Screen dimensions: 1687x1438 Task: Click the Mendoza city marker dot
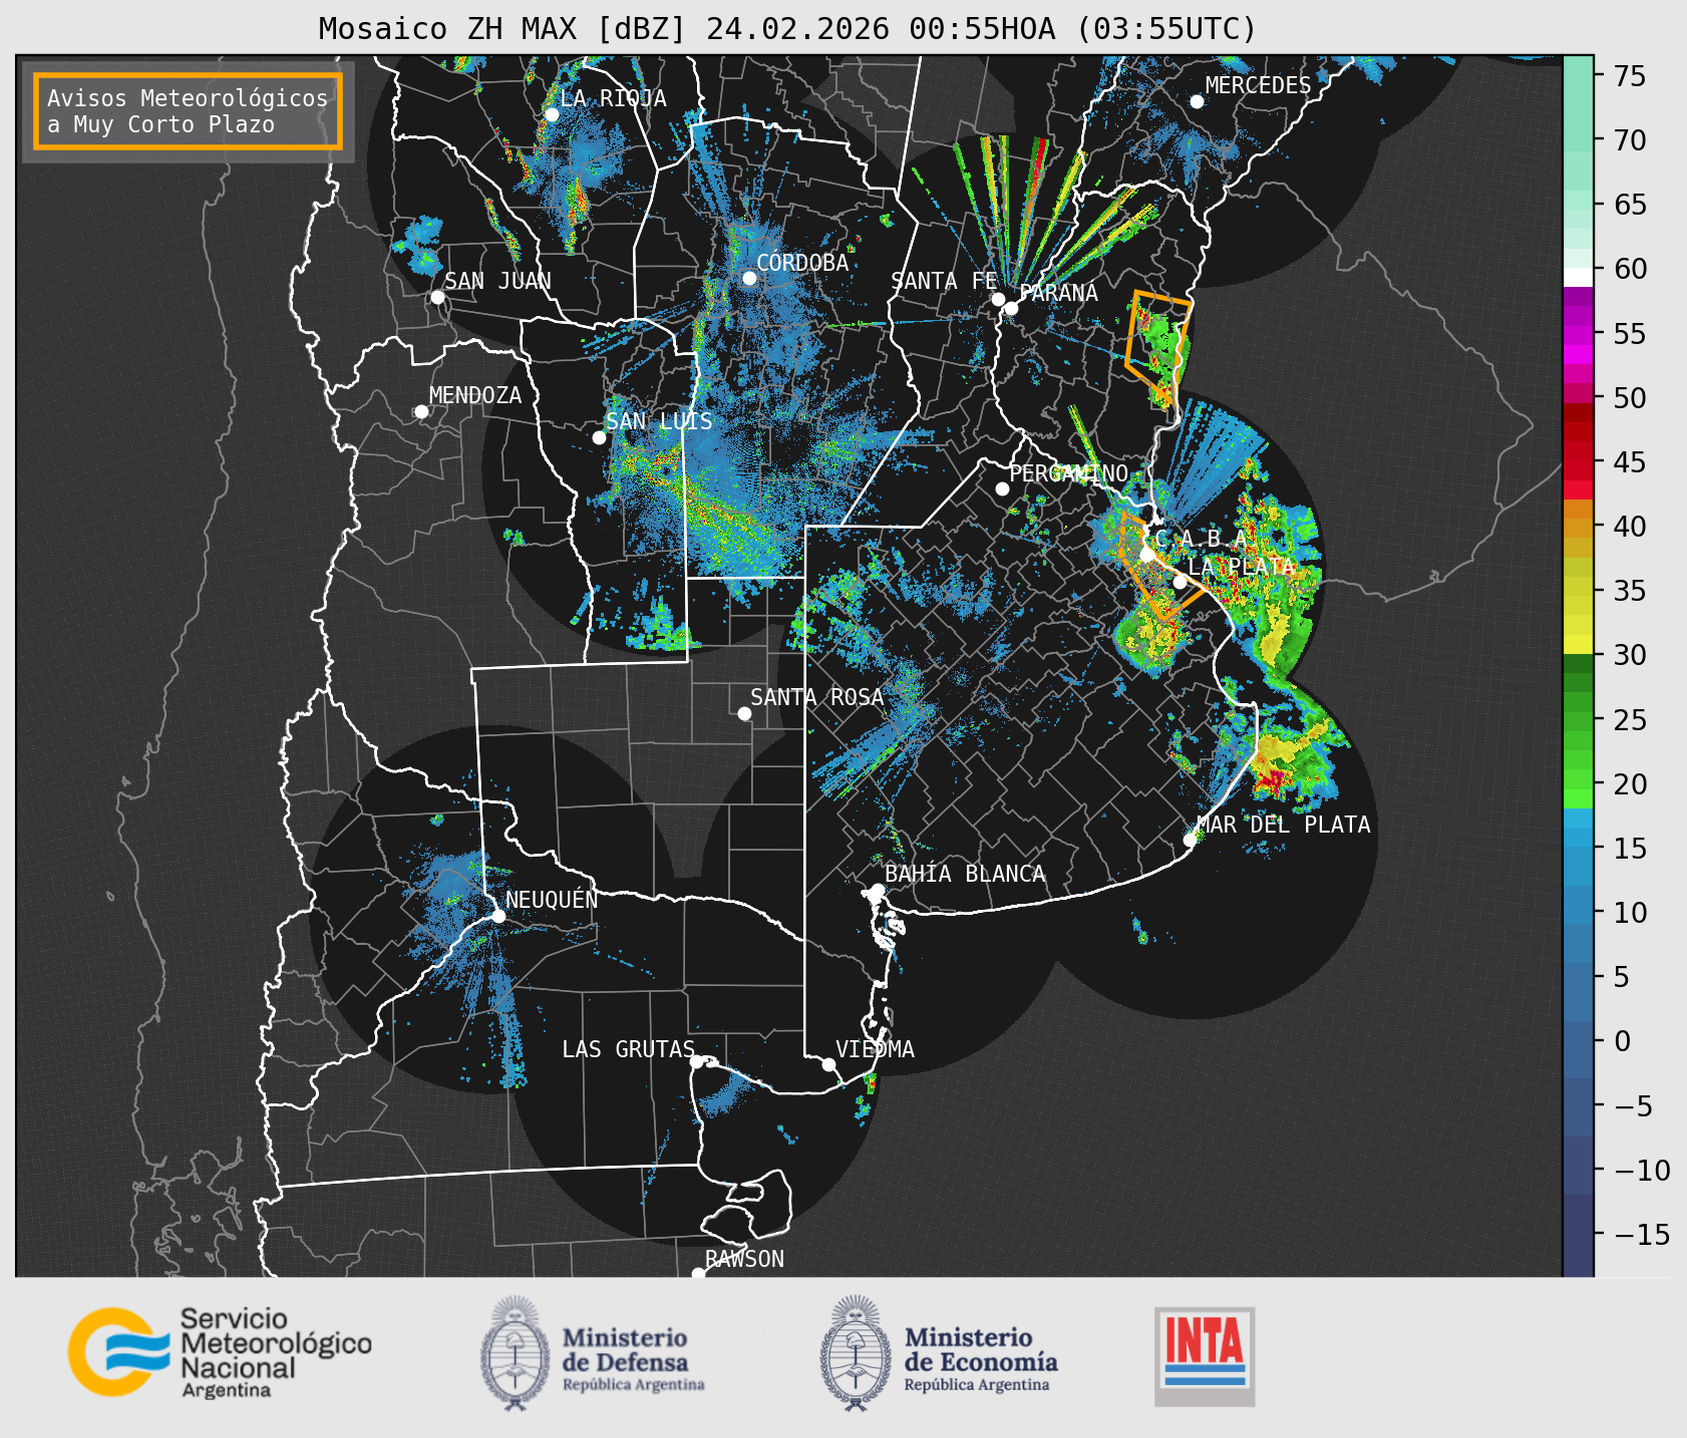coord(422,411)
